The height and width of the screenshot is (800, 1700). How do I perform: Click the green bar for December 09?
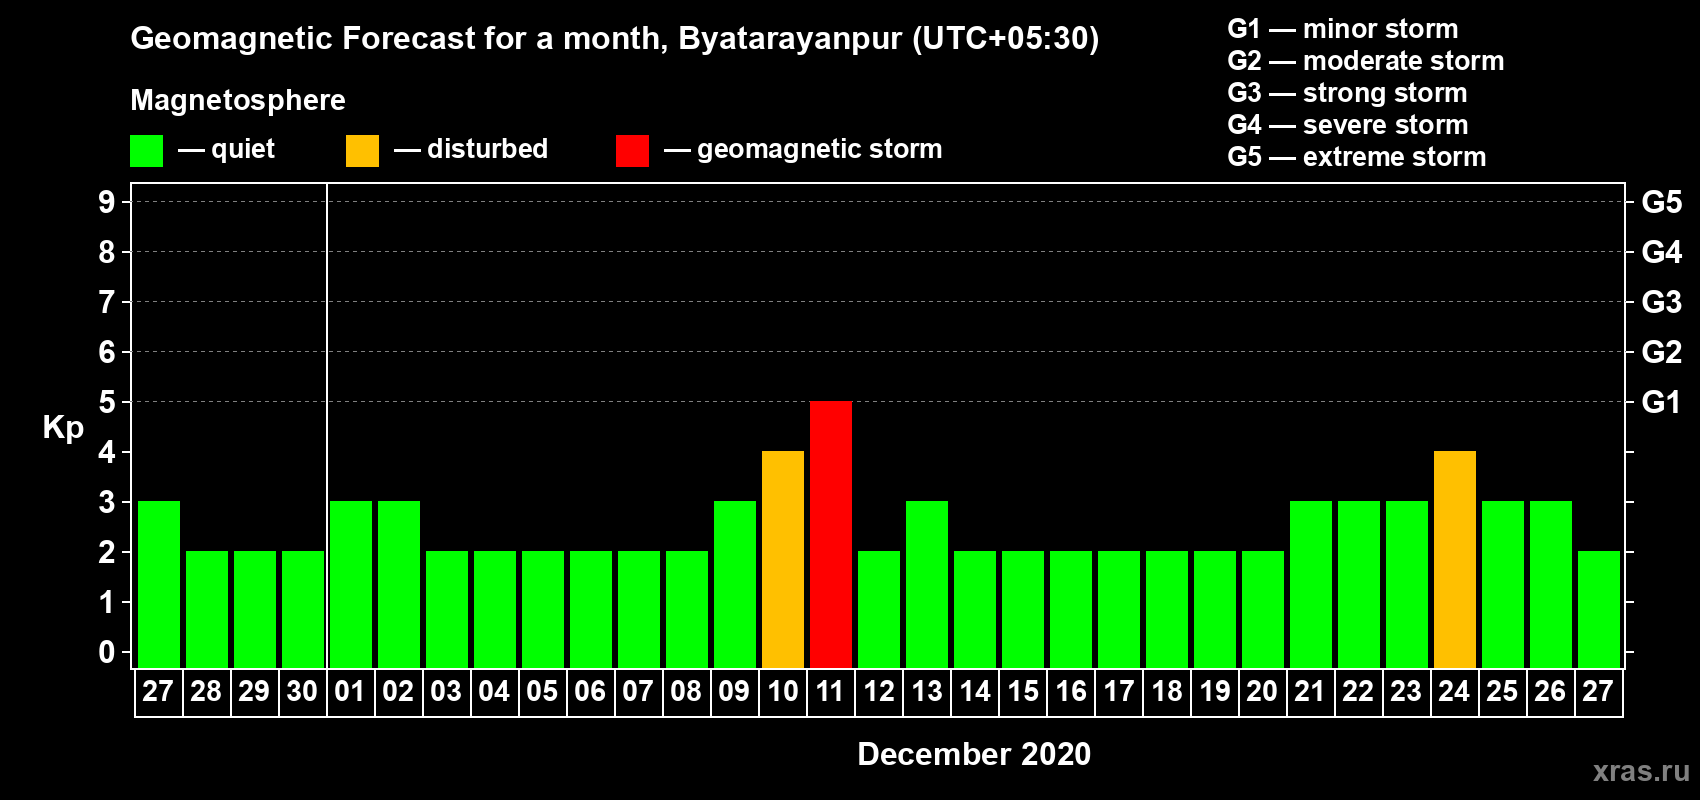click(735, 584)
